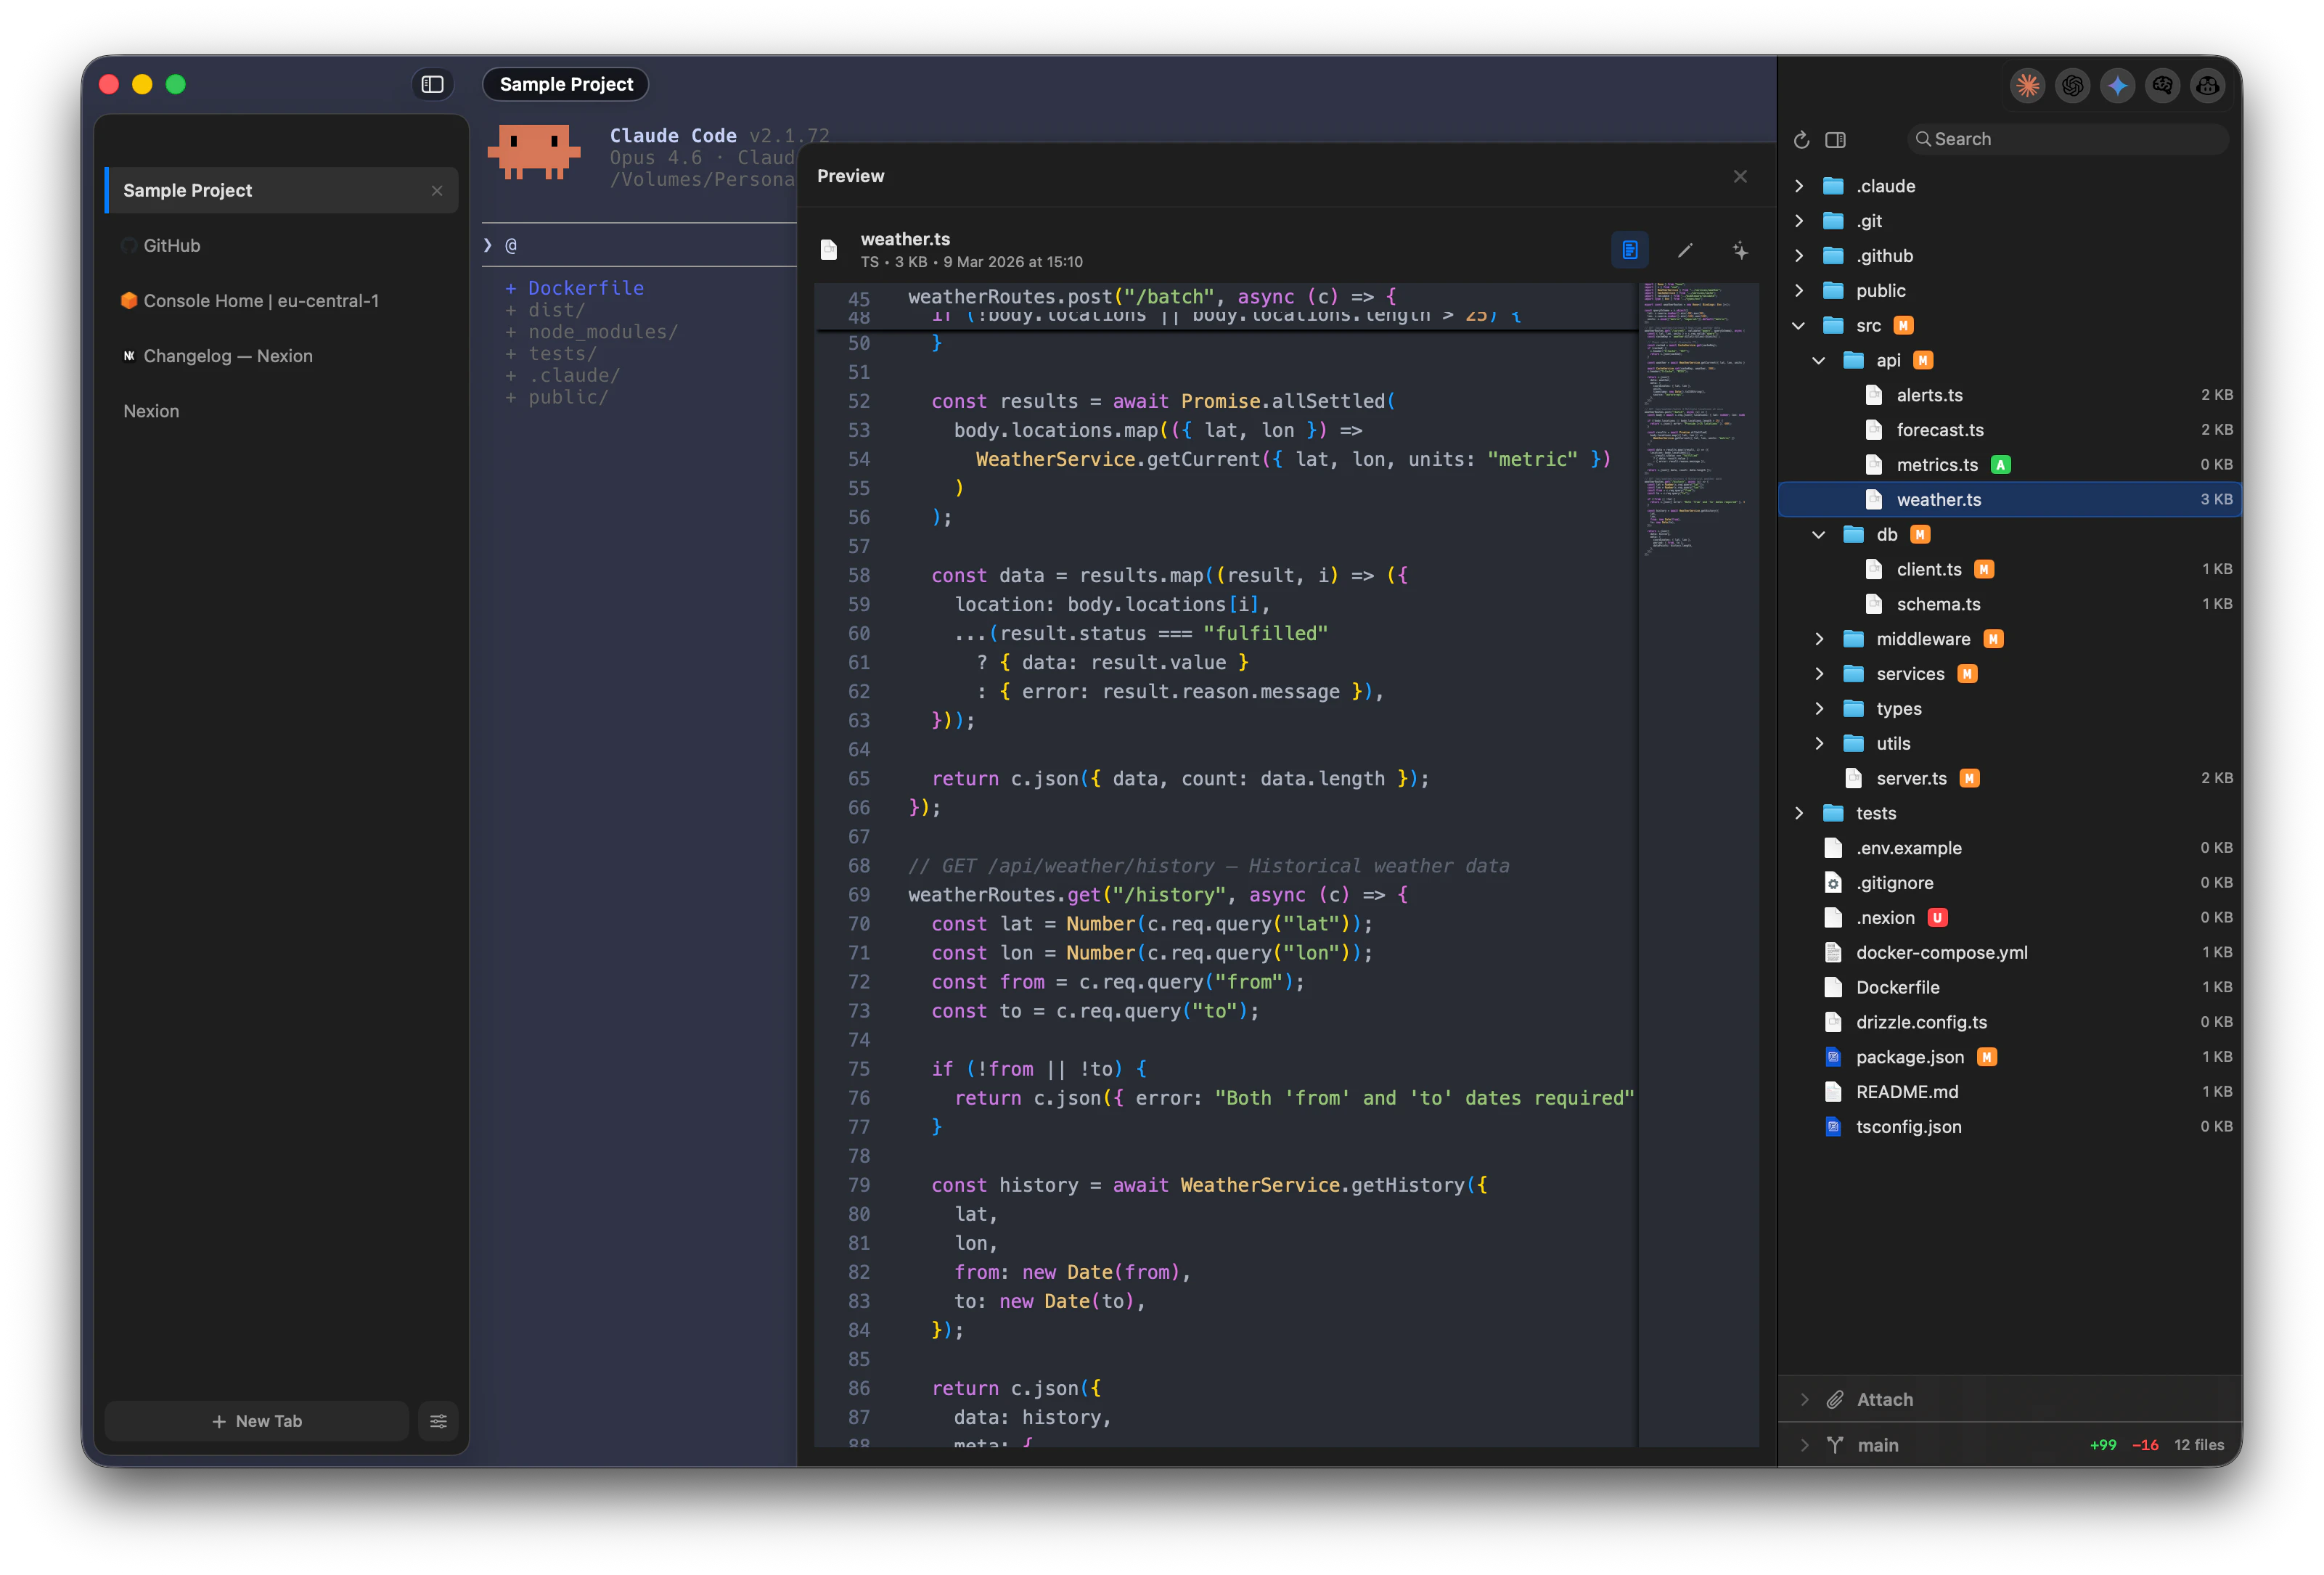
Task: Toggle the left sidebar visibility
Action: (x=432, y=84)
